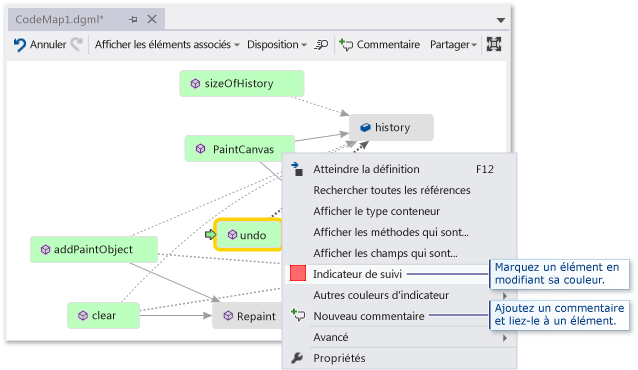
Task: Pin the CodeMap1.dgml tab
Action: click(133, 19)
